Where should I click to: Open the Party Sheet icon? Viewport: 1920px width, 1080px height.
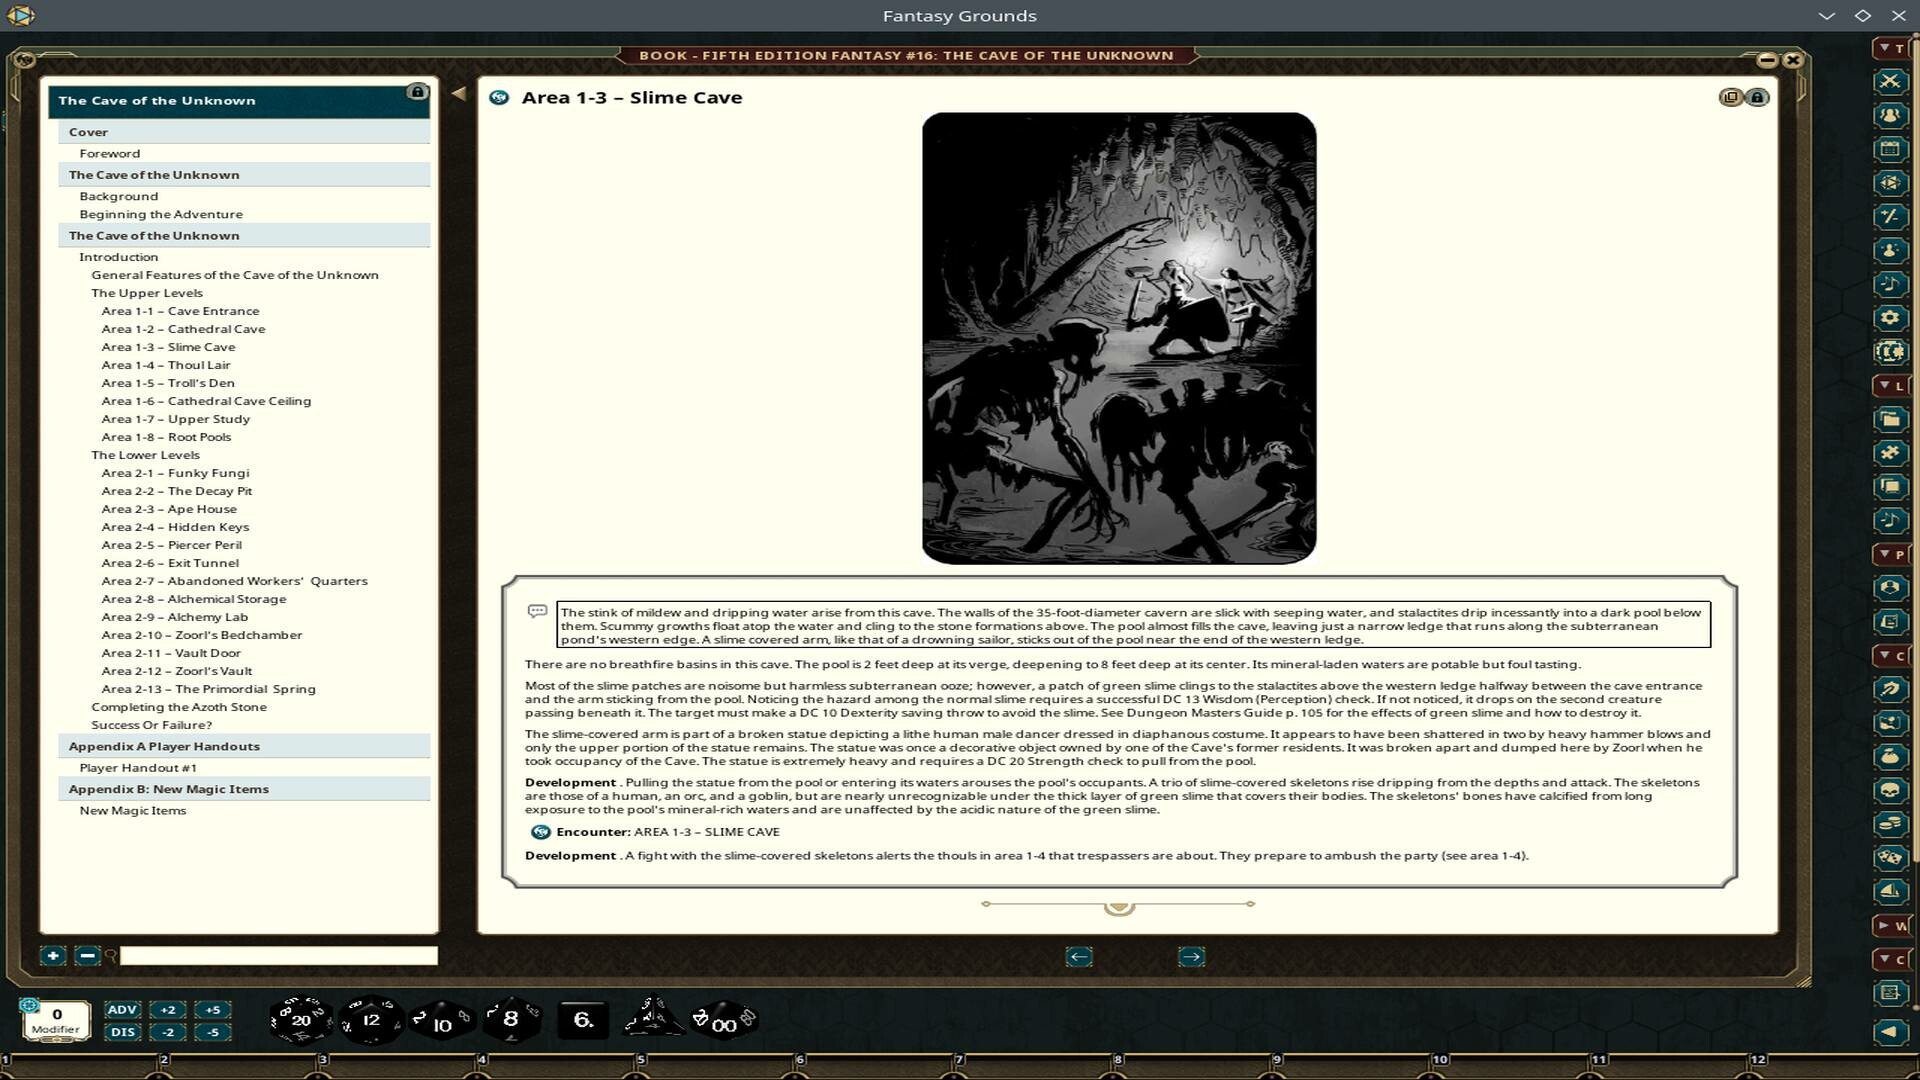pyautogui.click(x=1891, y=113)
